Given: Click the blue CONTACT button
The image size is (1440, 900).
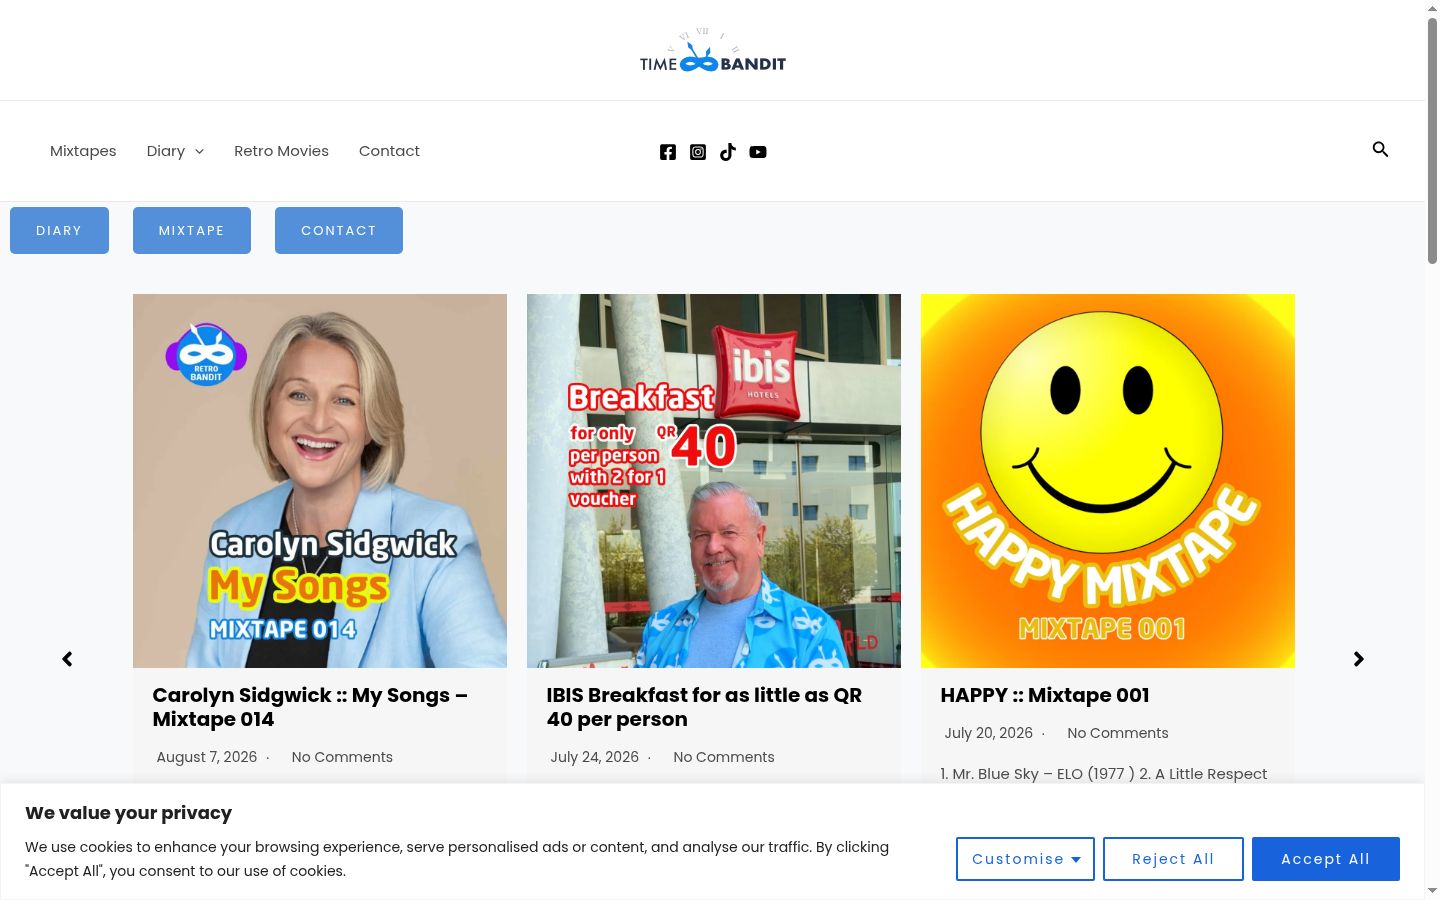Looking at the screenshot, I should [339, 230].
